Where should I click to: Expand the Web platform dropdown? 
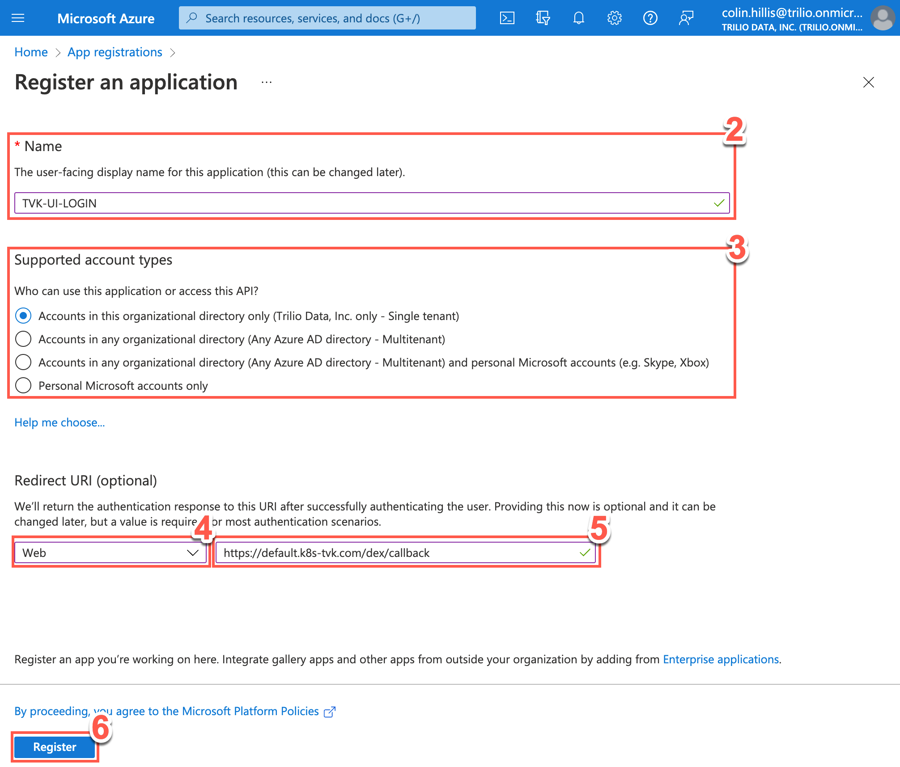pos(110,553)
